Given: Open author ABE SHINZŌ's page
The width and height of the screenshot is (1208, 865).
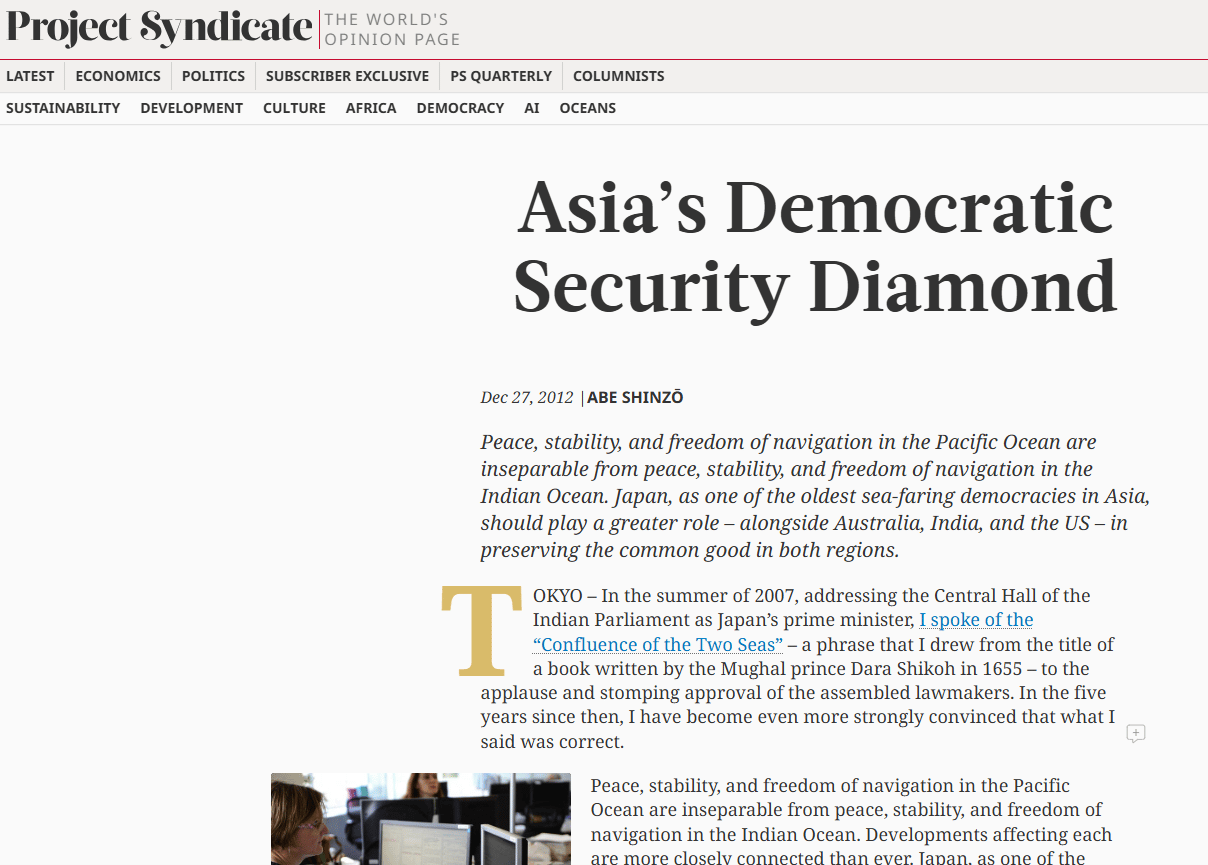Looking at the screenshot, I should click(635, 398).
